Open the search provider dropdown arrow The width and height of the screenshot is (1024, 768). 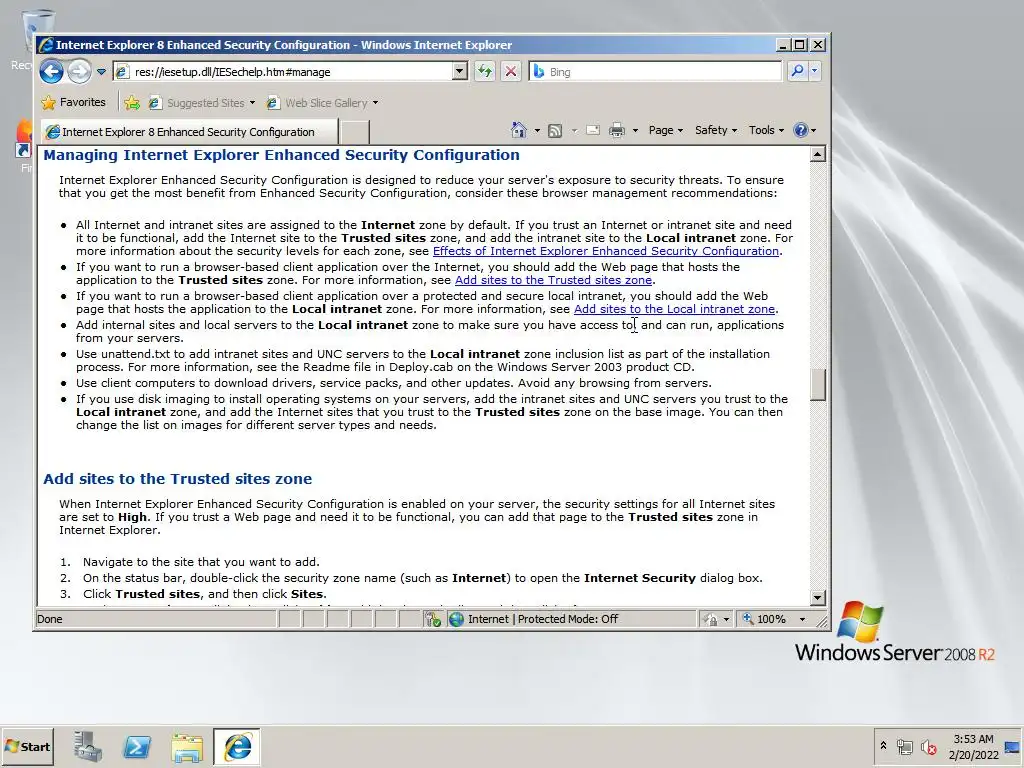814,71
